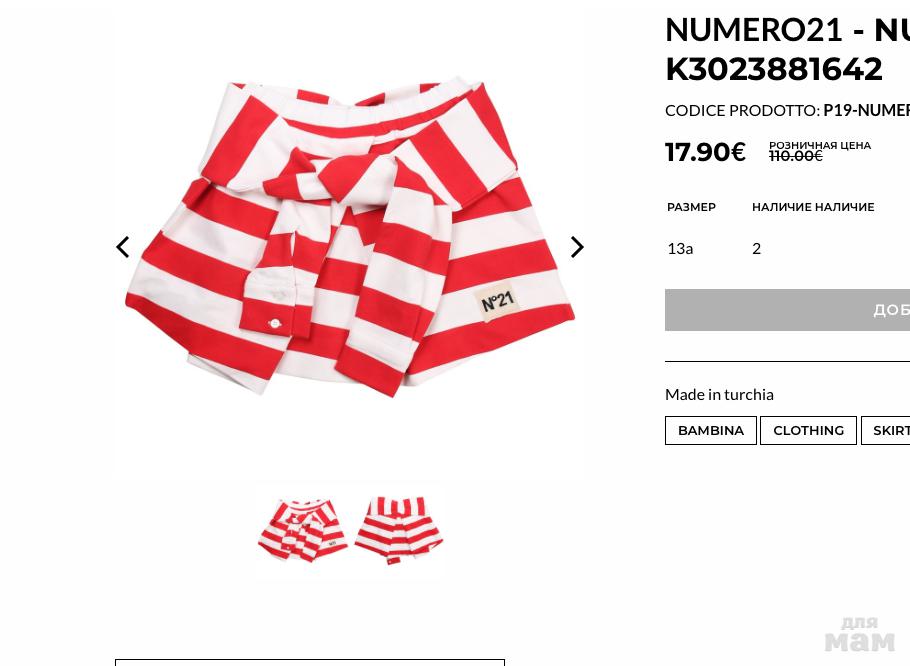Click the РАЗМЕР column header
The height and width of the screenshot is (666, 910).
691,207
